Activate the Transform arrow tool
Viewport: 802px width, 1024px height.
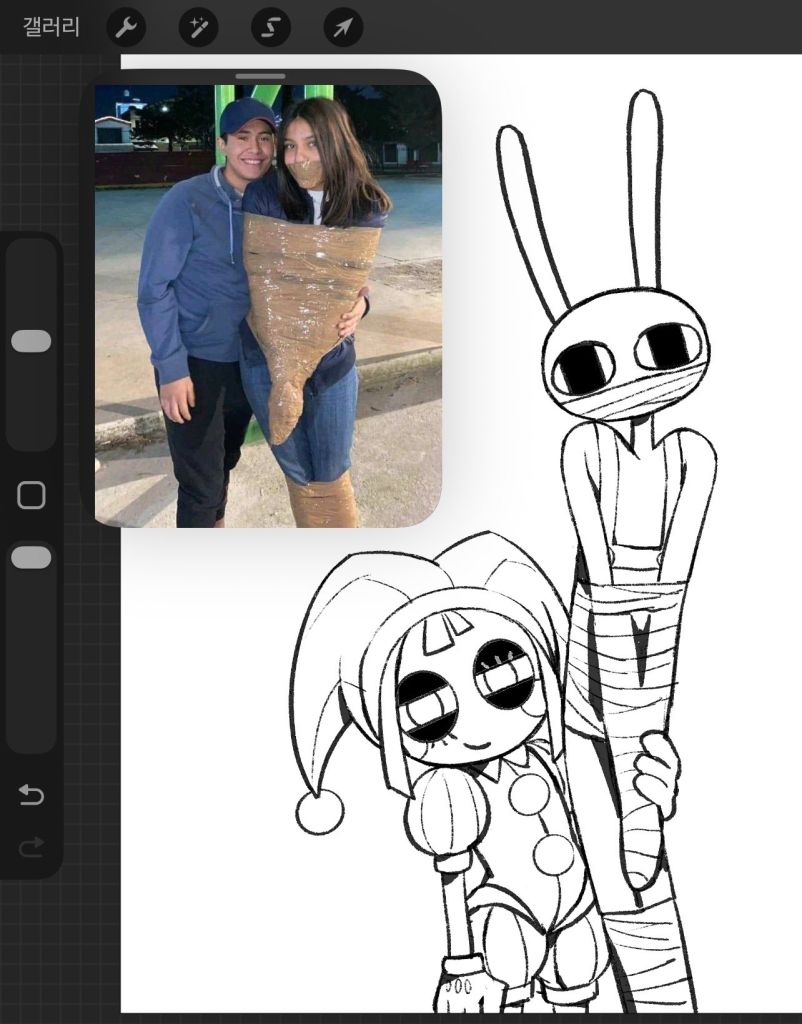tap(343, 27)
